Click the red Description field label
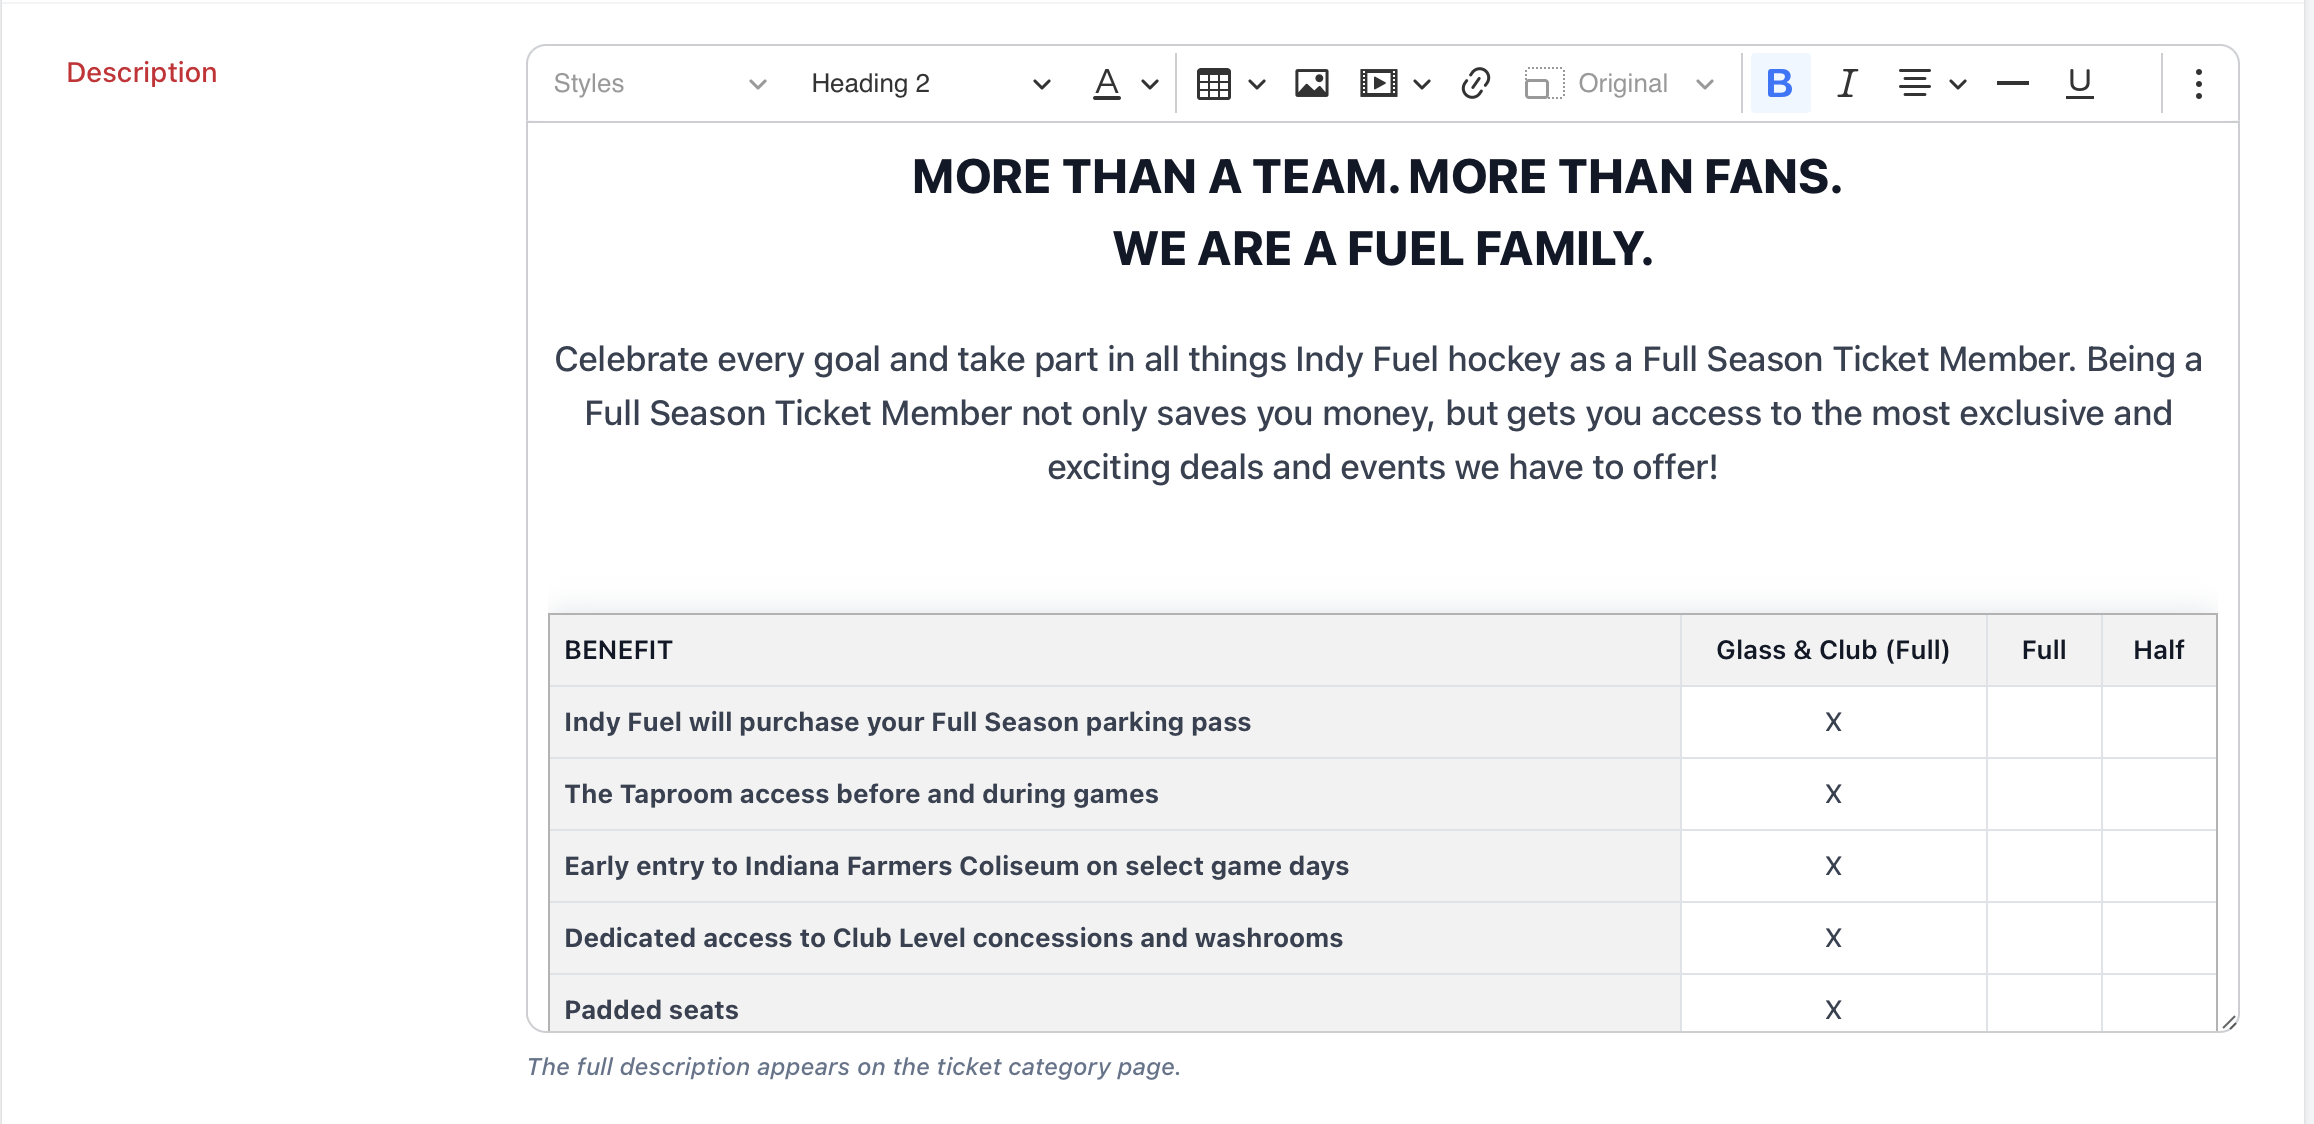The width and height of the screenshot is (2314, 1124). (x=142, y=73)
